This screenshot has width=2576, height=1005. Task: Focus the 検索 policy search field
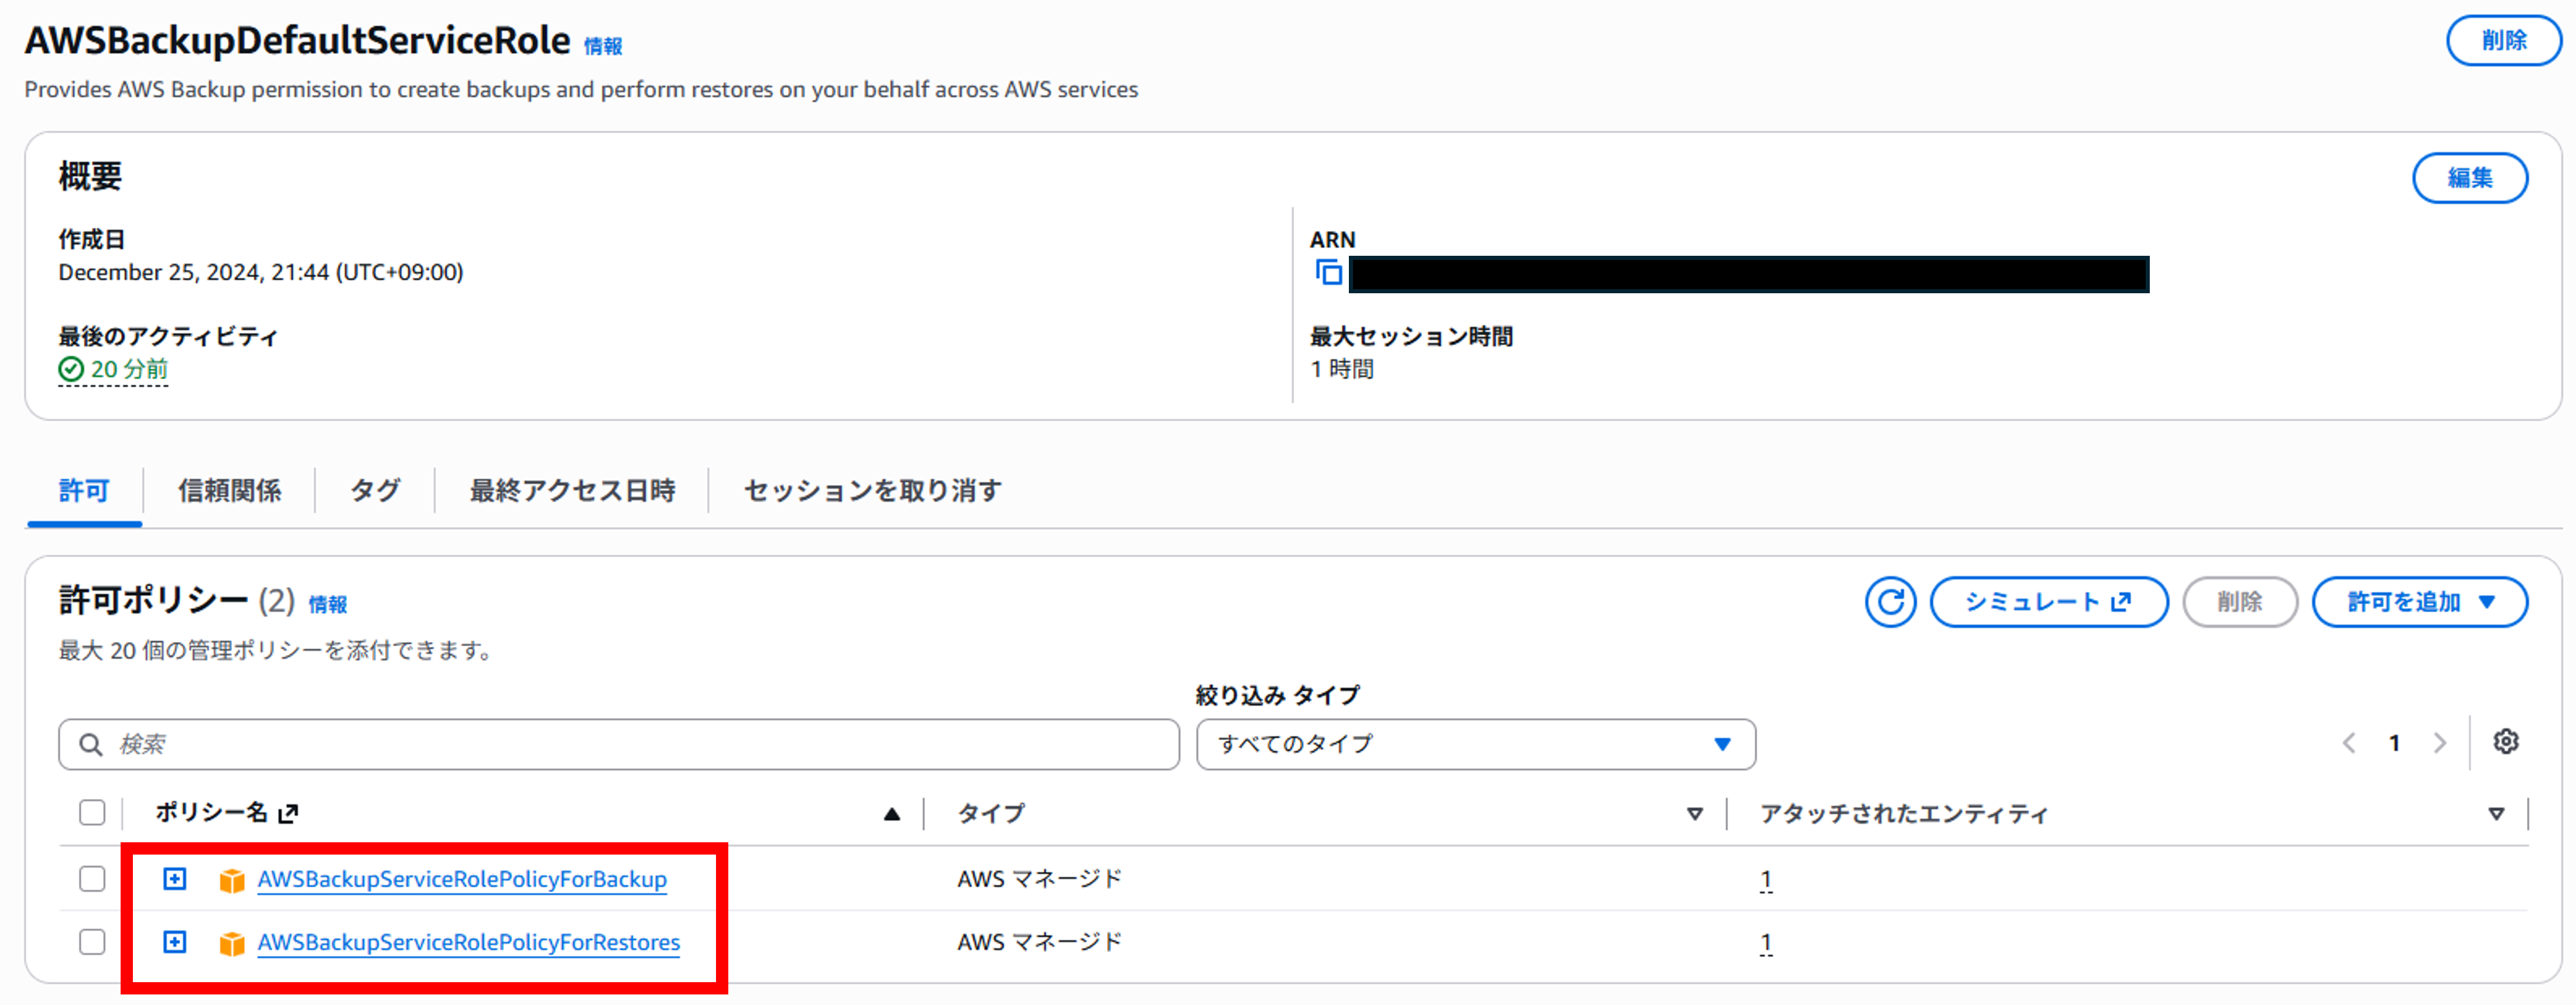coord(619,745)
